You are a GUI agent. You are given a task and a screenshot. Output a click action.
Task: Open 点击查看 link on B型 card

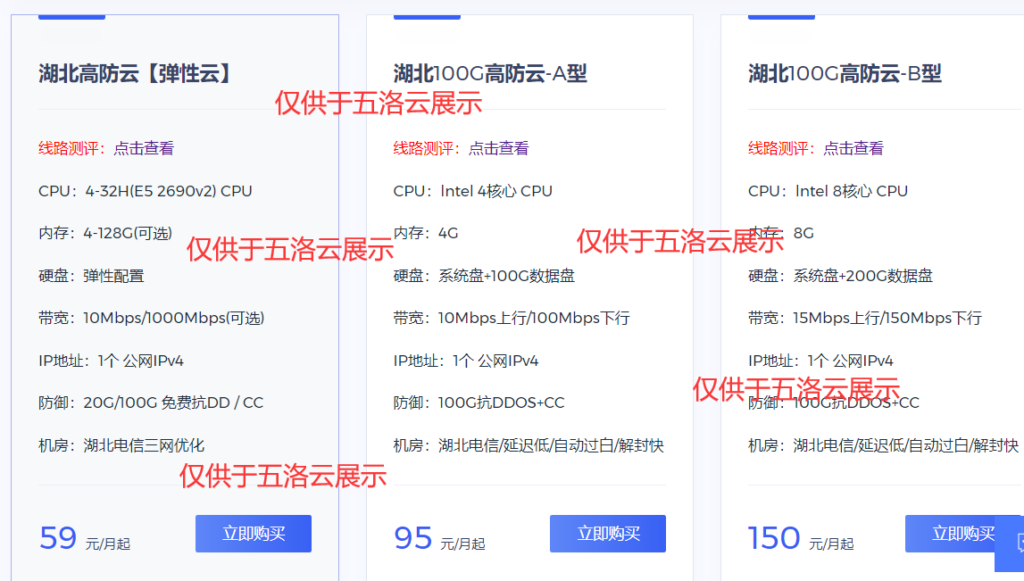pyautogui.click(x=856, y=148)
